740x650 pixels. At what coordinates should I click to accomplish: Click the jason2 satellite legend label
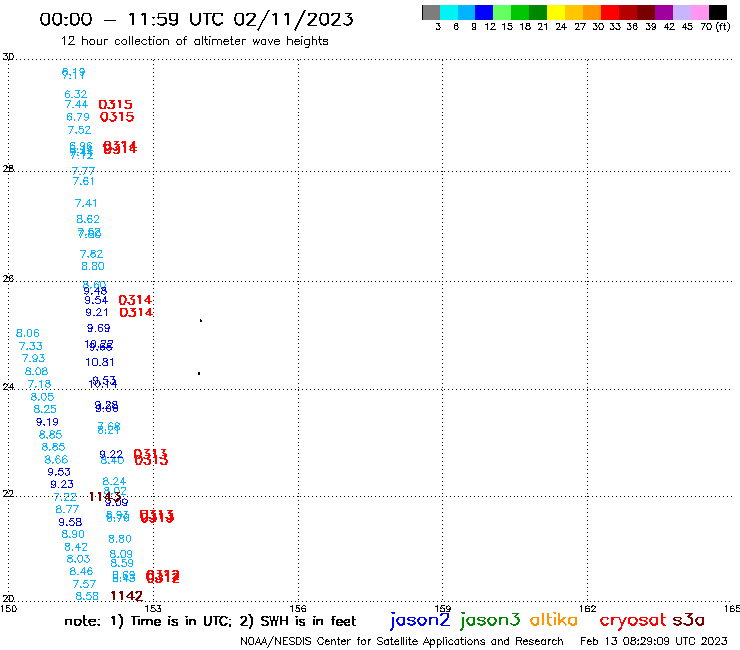click(420, 620)
